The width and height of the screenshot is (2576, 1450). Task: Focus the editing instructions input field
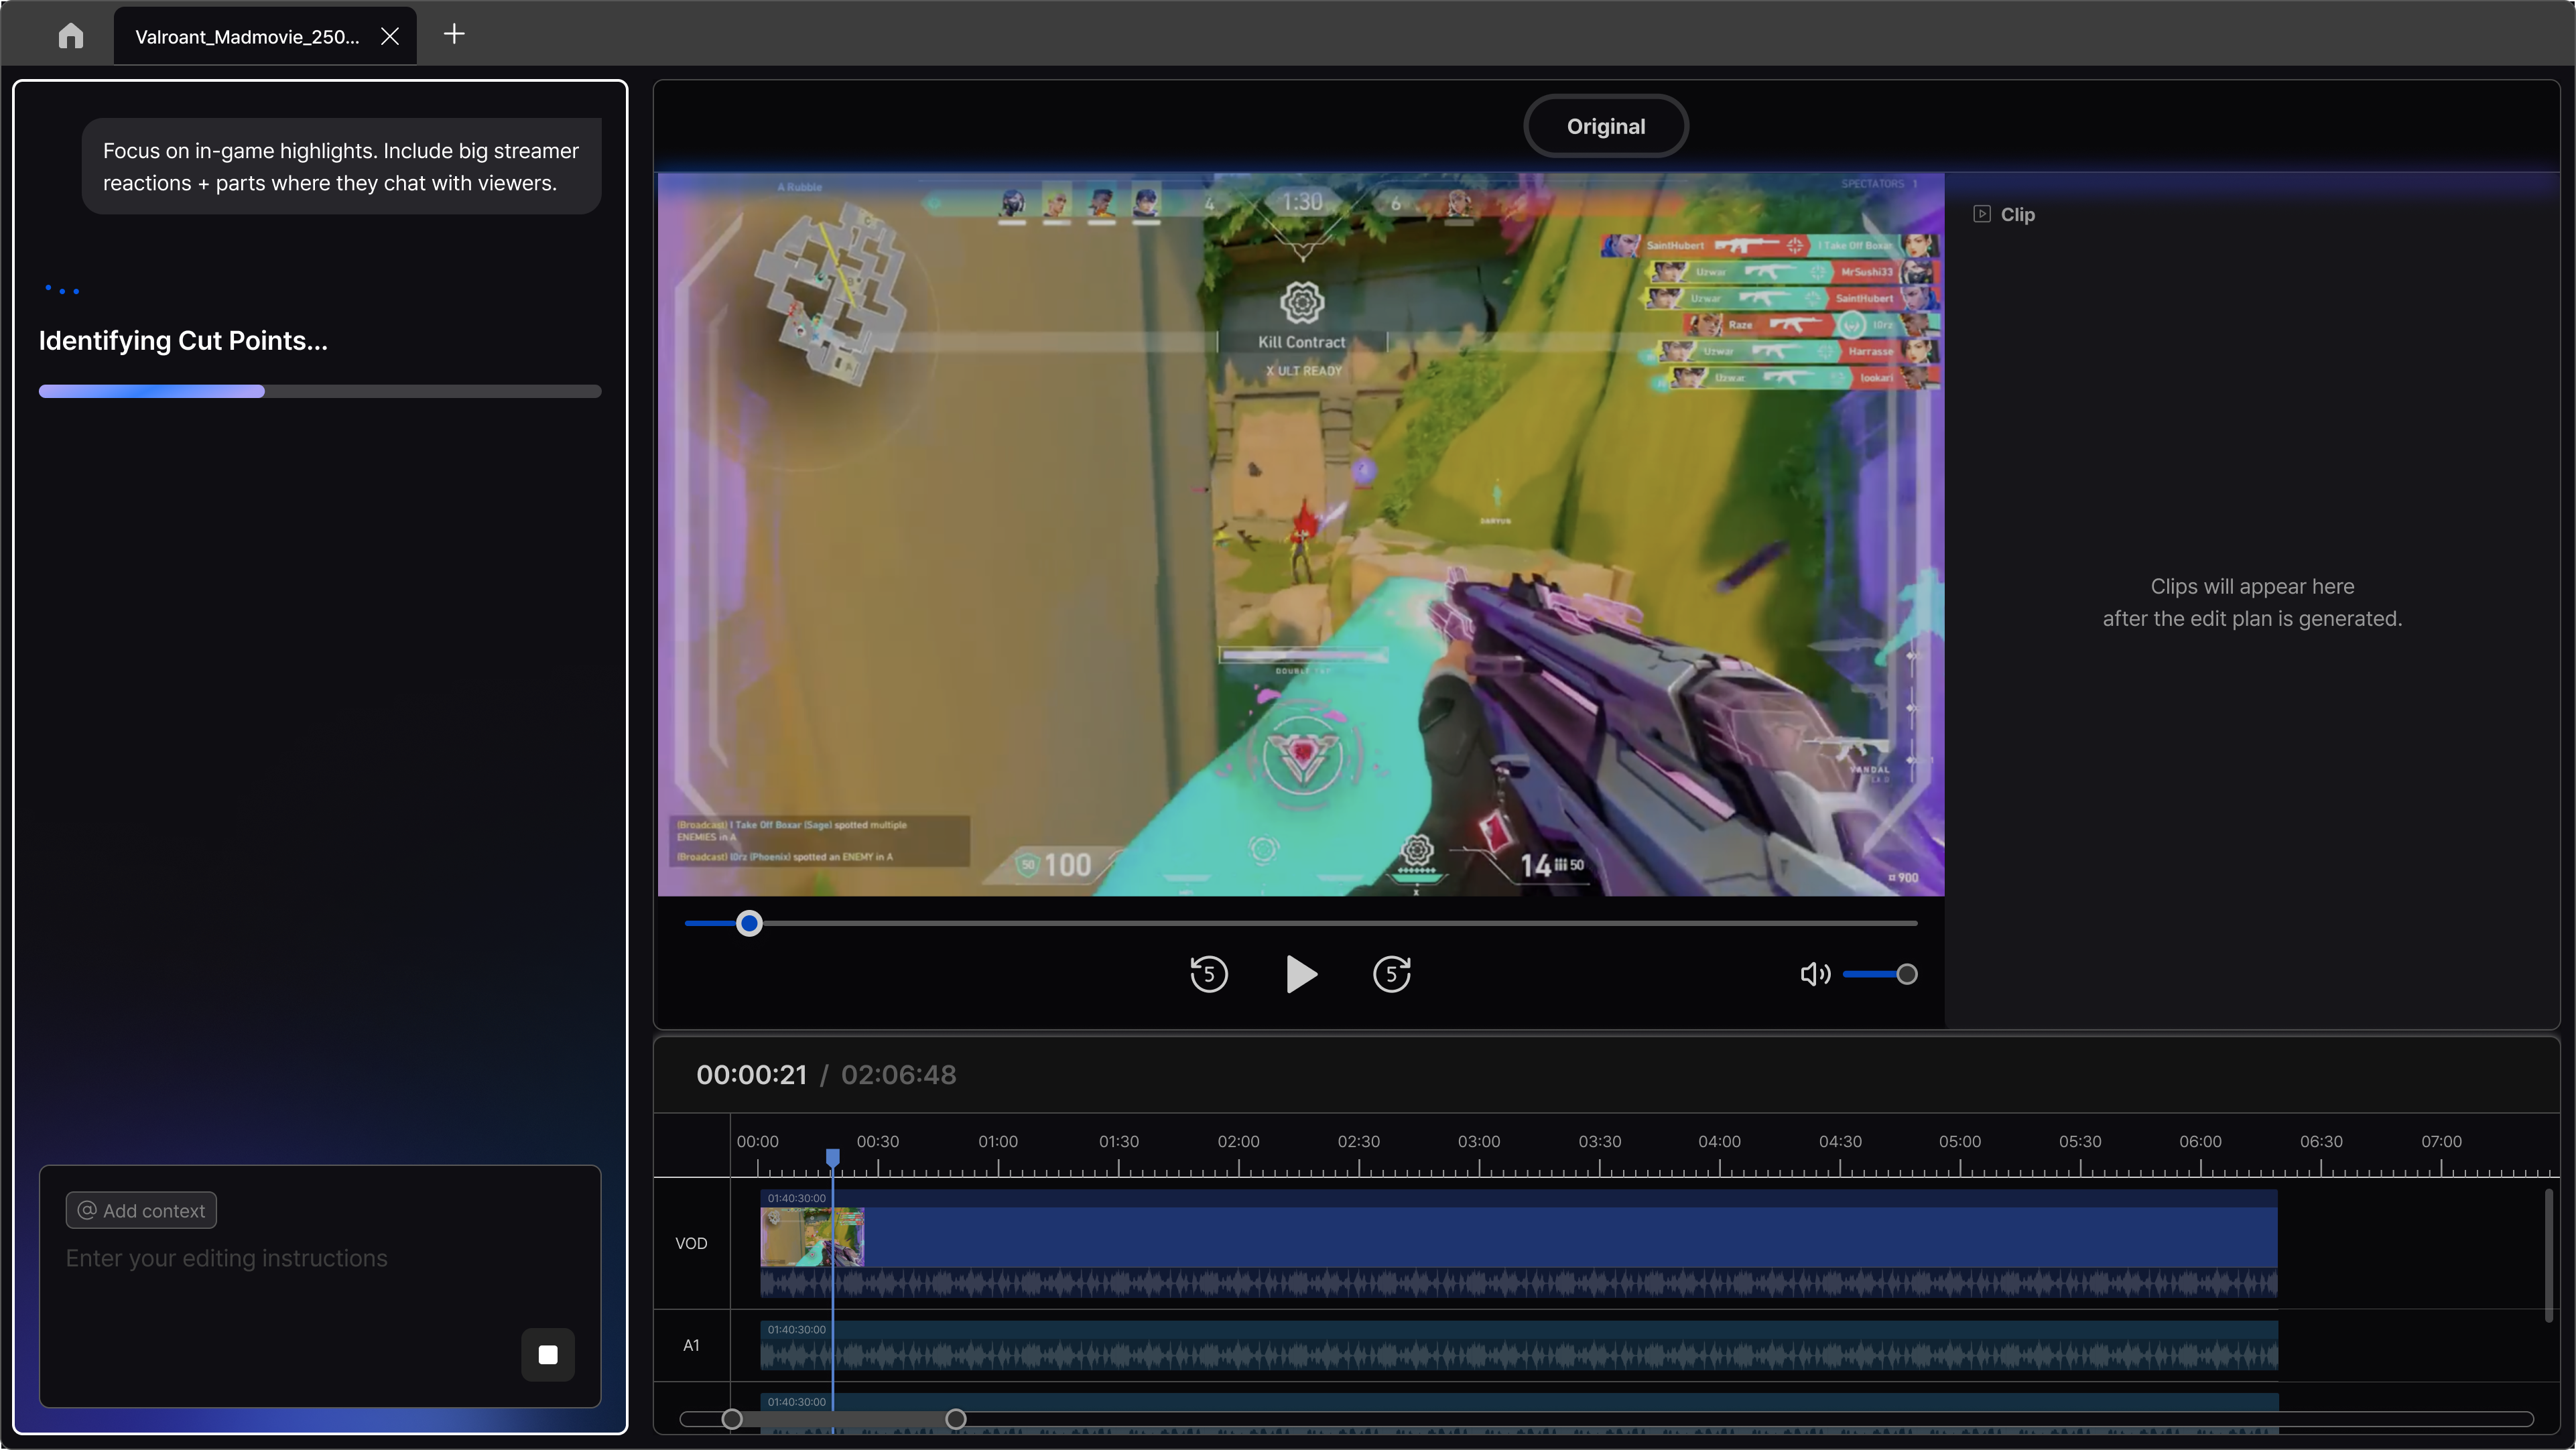pos(320,1285)
